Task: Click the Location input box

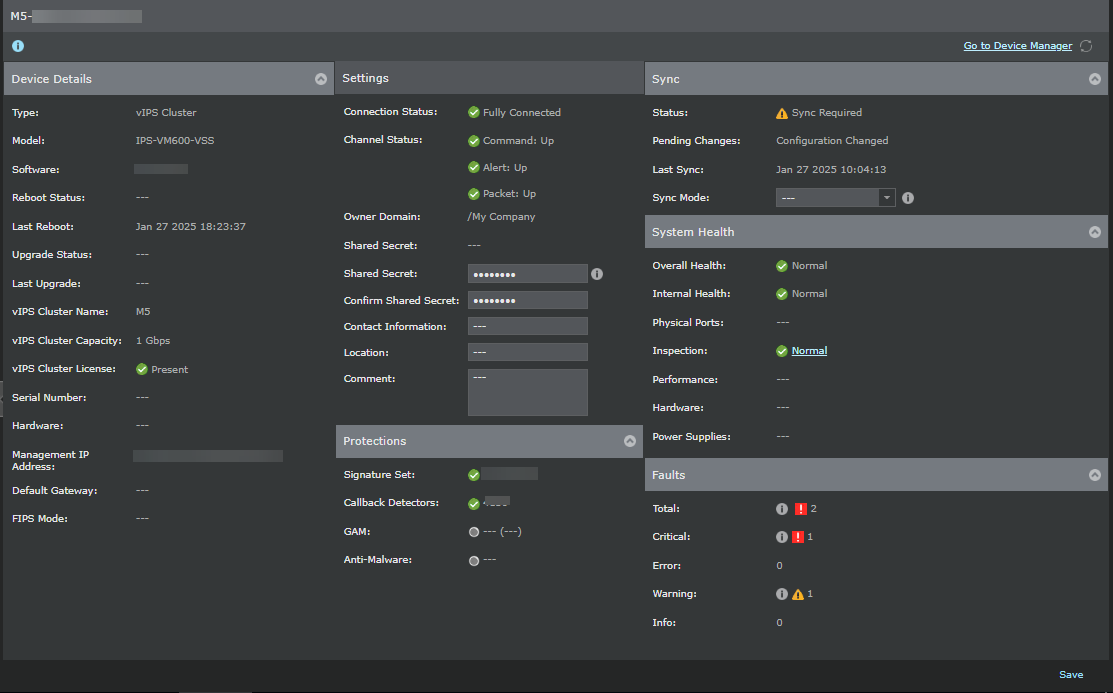Action: tap(527, 352)
